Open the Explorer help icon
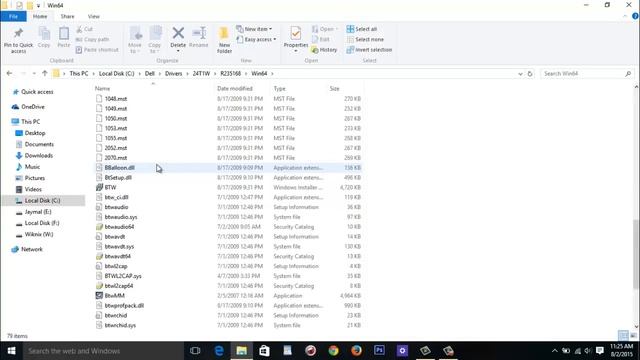Viewport: 640px width, 360px height. tap(635, 16)
